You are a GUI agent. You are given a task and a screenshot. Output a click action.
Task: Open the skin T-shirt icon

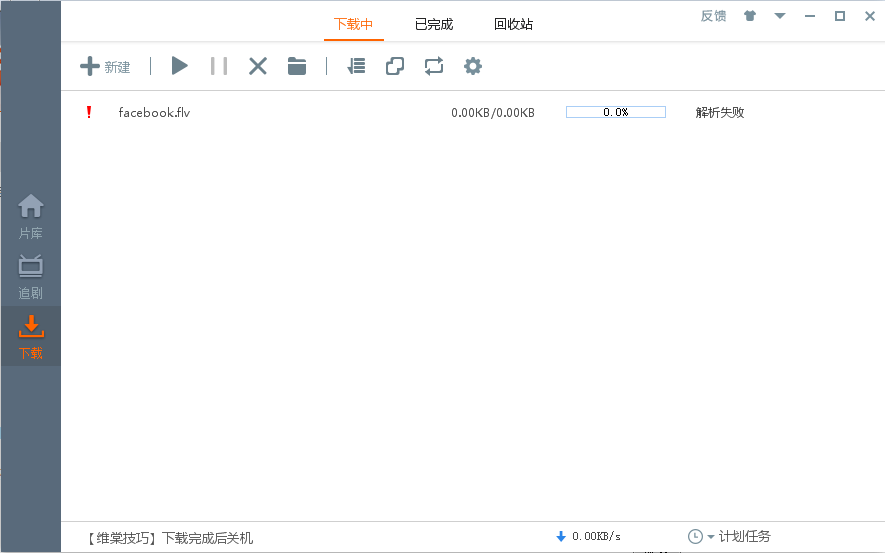pos(750,16)
